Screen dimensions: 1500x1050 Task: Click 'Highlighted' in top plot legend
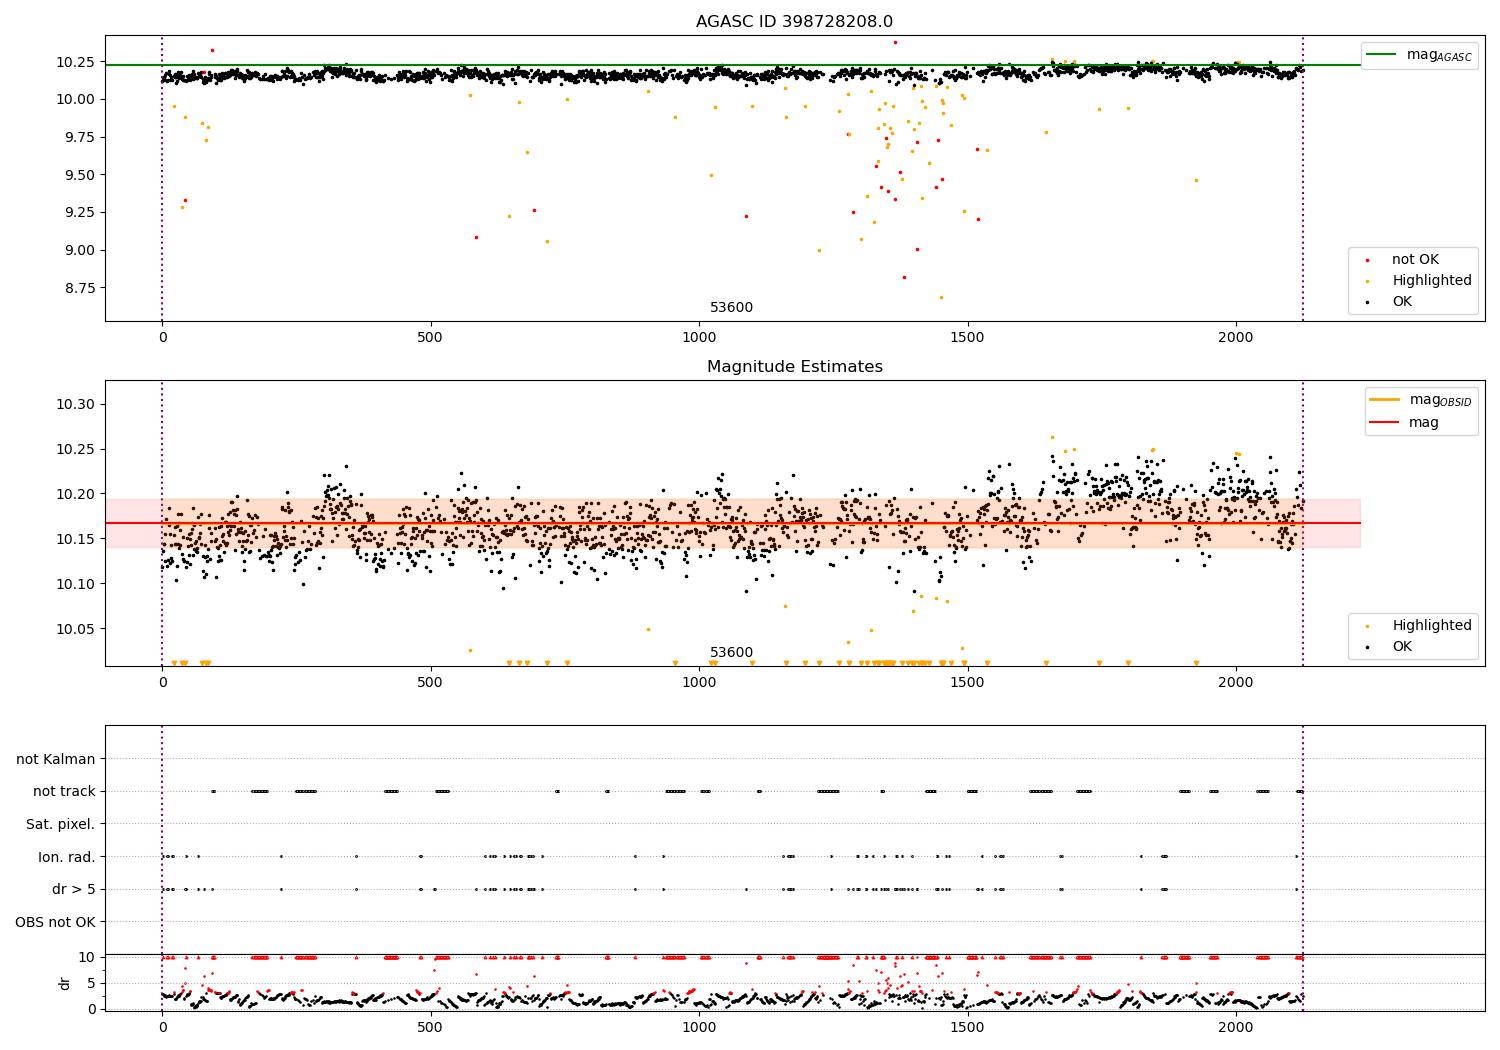tap(1432, 281)
